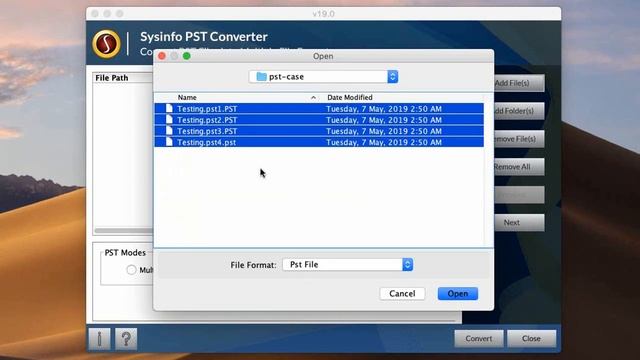The width and height of the screenshot is (640, 360).
Task: Open the info button at bottom left
Action: (99, 339)
